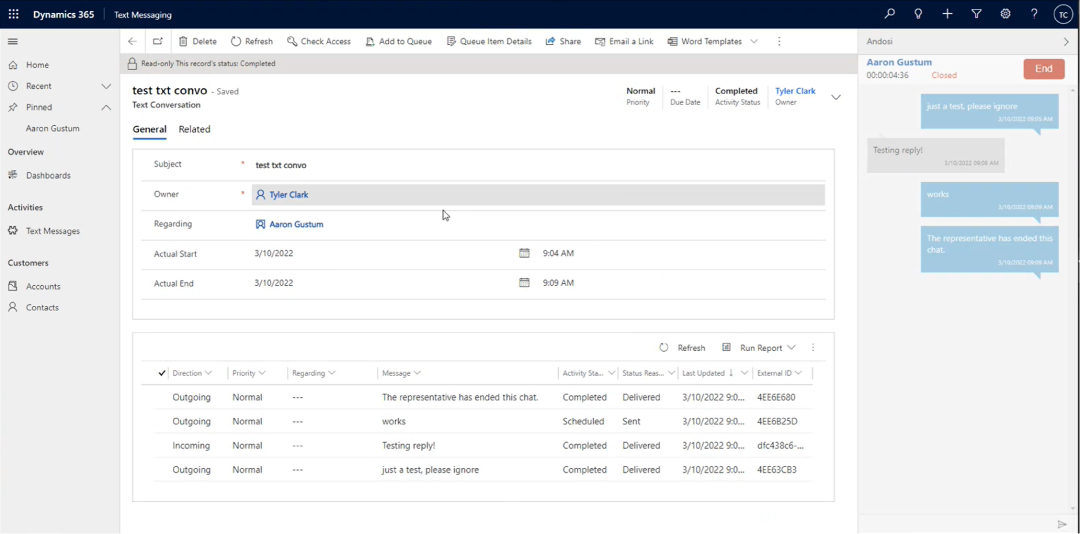Click the back arrow in command bar
Screen dimensions: 1080x534
[132, 42]
